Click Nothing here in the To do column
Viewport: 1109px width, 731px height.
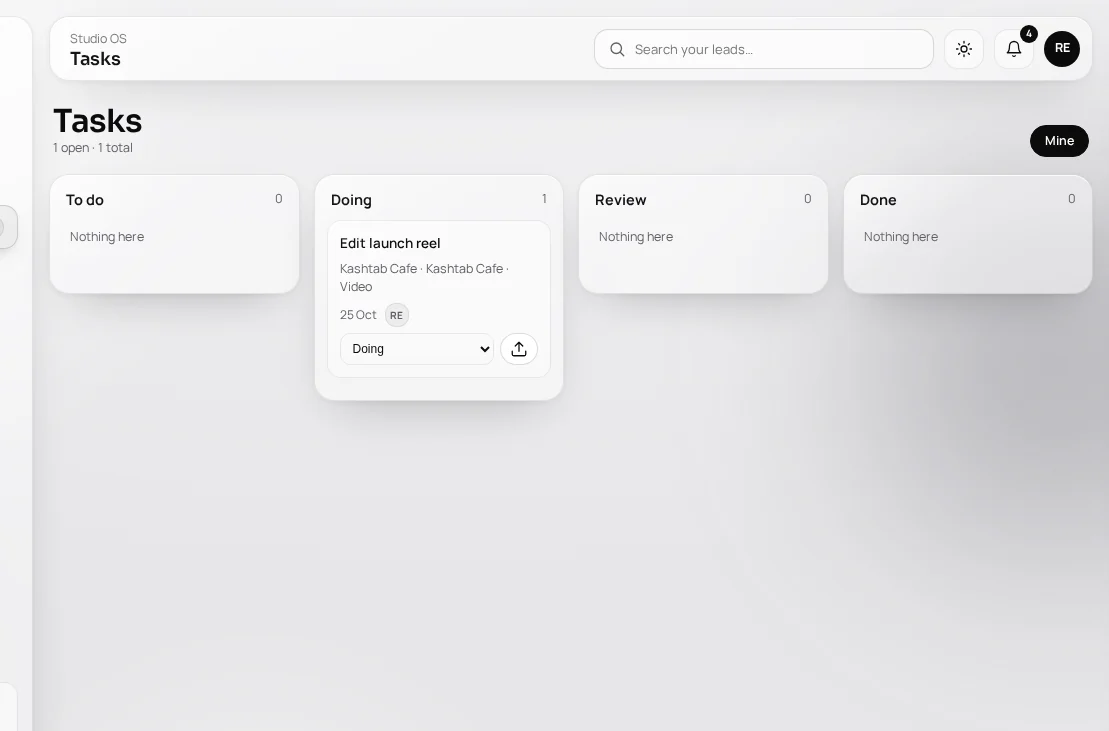coord(107,237)
